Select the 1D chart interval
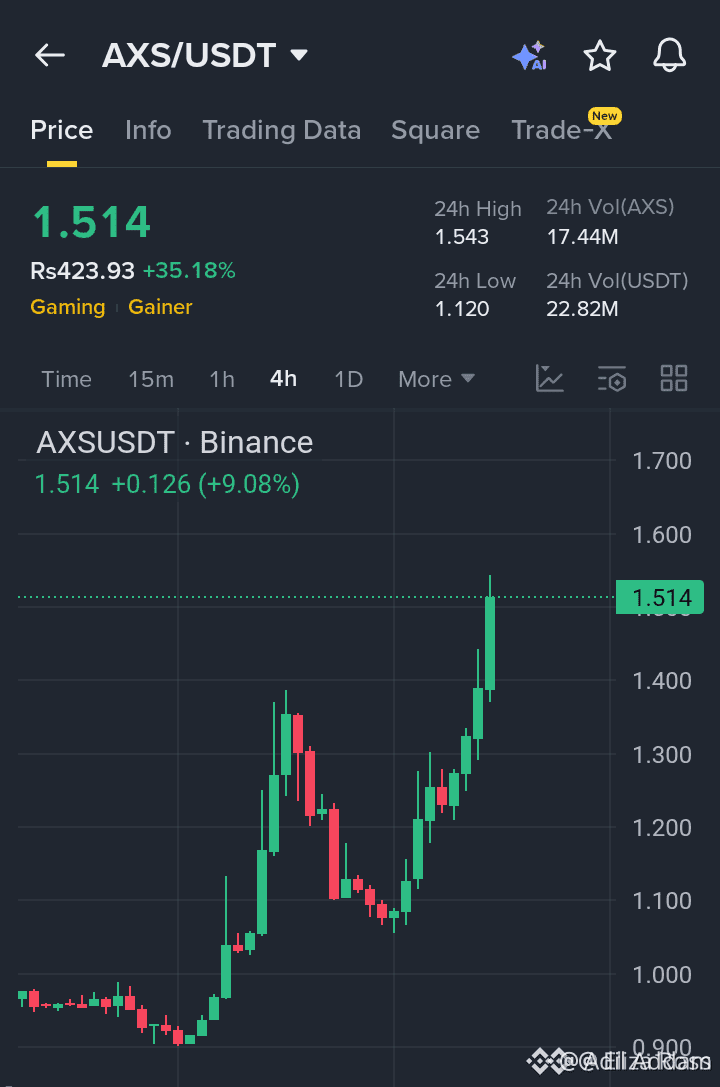Viewport: 720px width, 1087px height. pyautogui.click(x=349, y=379)
